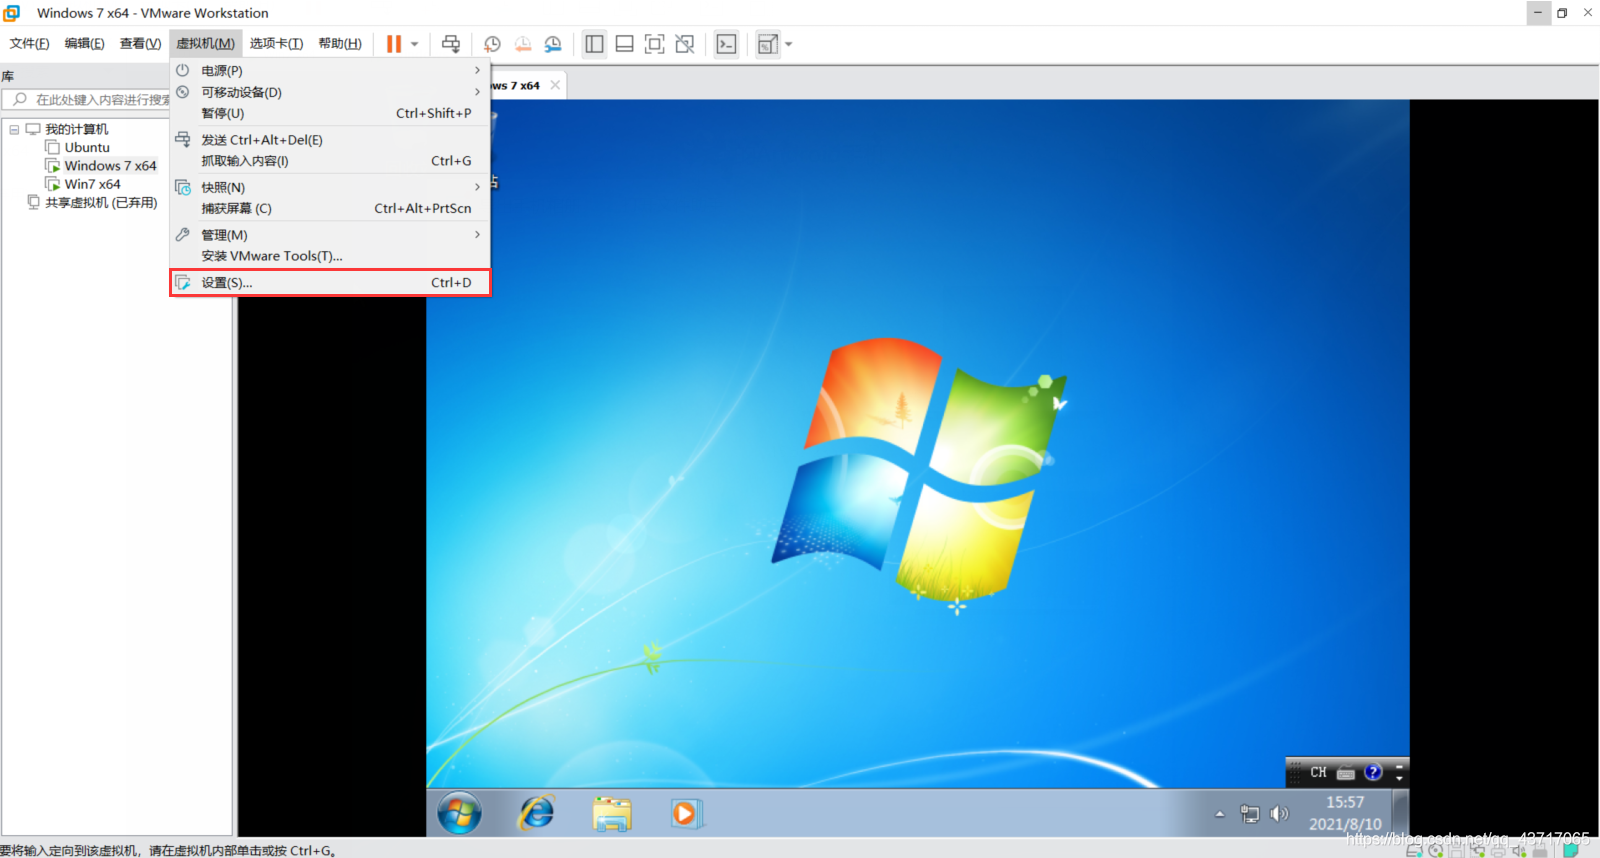Image resolution: width=1600 pixels, height=858 pixels.
Task: Open 设置(S)... from the menu
Action: coord(330,283)
